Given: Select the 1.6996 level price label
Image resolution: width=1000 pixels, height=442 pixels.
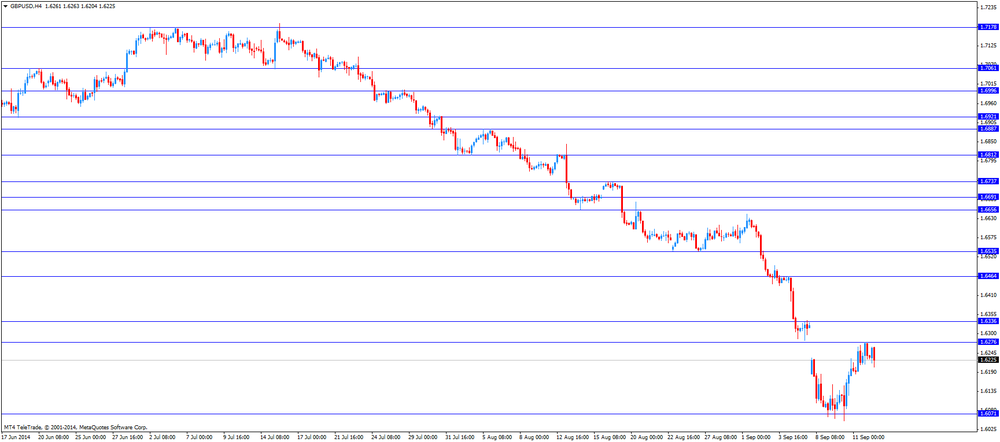Looking at the screenshot, I should click(987, 91).
